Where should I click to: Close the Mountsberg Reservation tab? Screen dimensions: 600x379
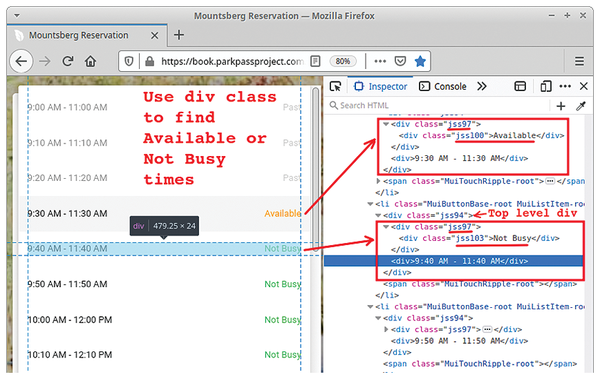pyautogui.click(x=155, y=36)
